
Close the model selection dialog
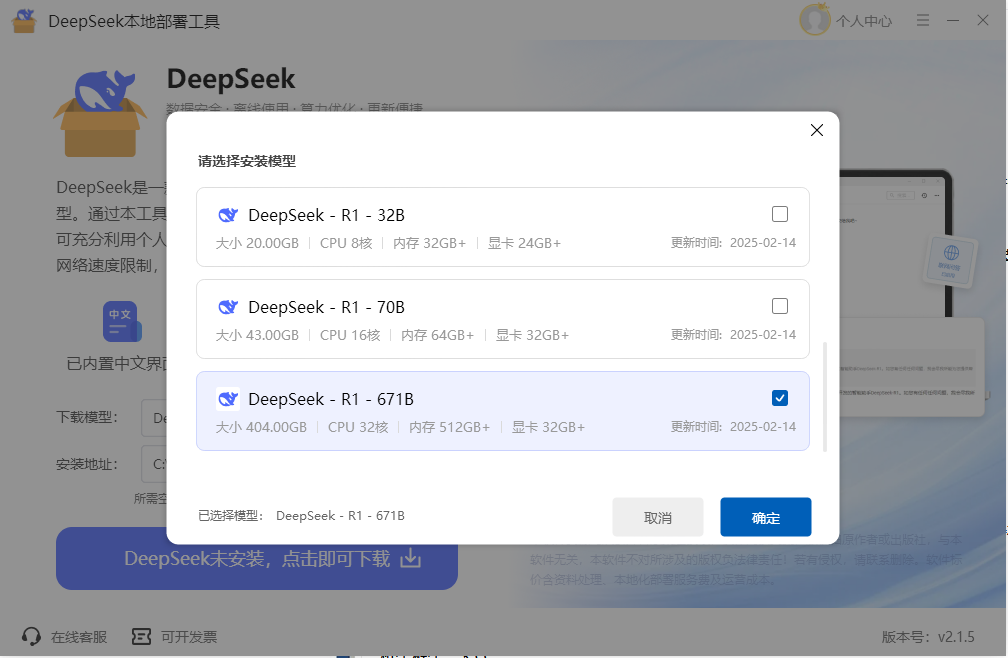(x=817, y=130)
